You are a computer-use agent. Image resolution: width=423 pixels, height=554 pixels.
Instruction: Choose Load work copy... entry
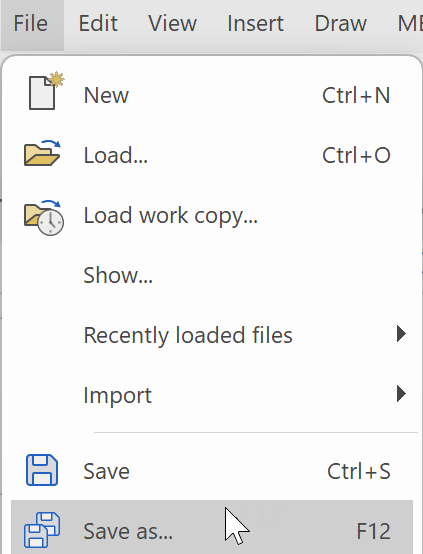(212, 215)
